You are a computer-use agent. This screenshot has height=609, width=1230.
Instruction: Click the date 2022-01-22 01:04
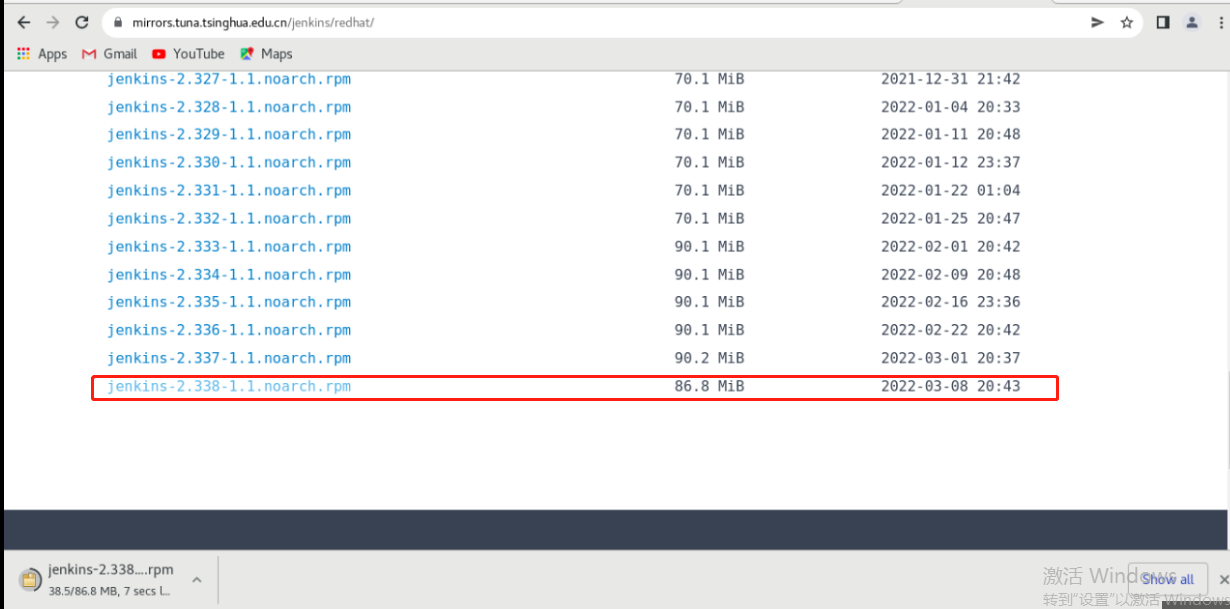(950, 190)
